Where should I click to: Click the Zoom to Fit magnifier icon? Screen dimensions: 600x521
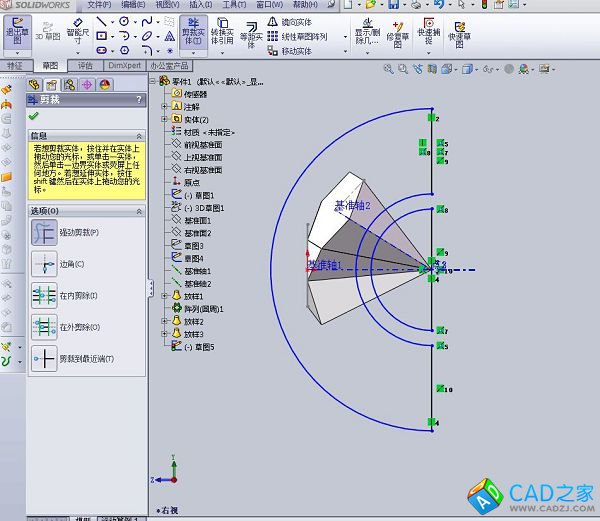pyautogui.click(x=391, y=70)
